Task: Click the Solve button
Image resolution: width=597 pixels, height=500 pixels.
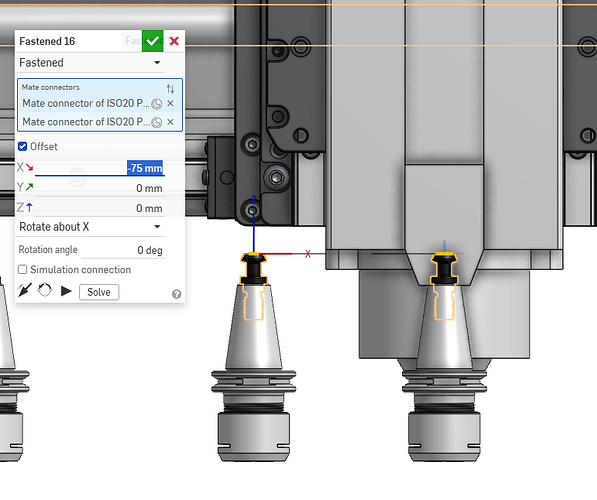Action: pyautogui.click(x=99, y=292)
